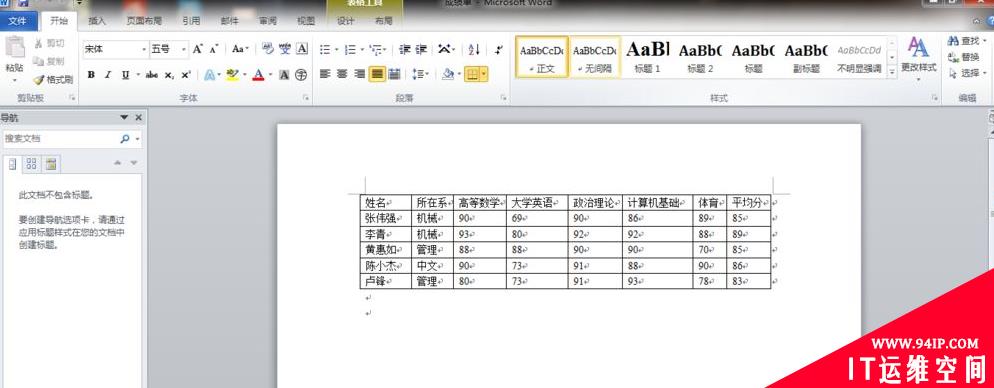The height and width of the screenshot is (388, 994).
Task: Click the red font color button
Action: [258, 75]
